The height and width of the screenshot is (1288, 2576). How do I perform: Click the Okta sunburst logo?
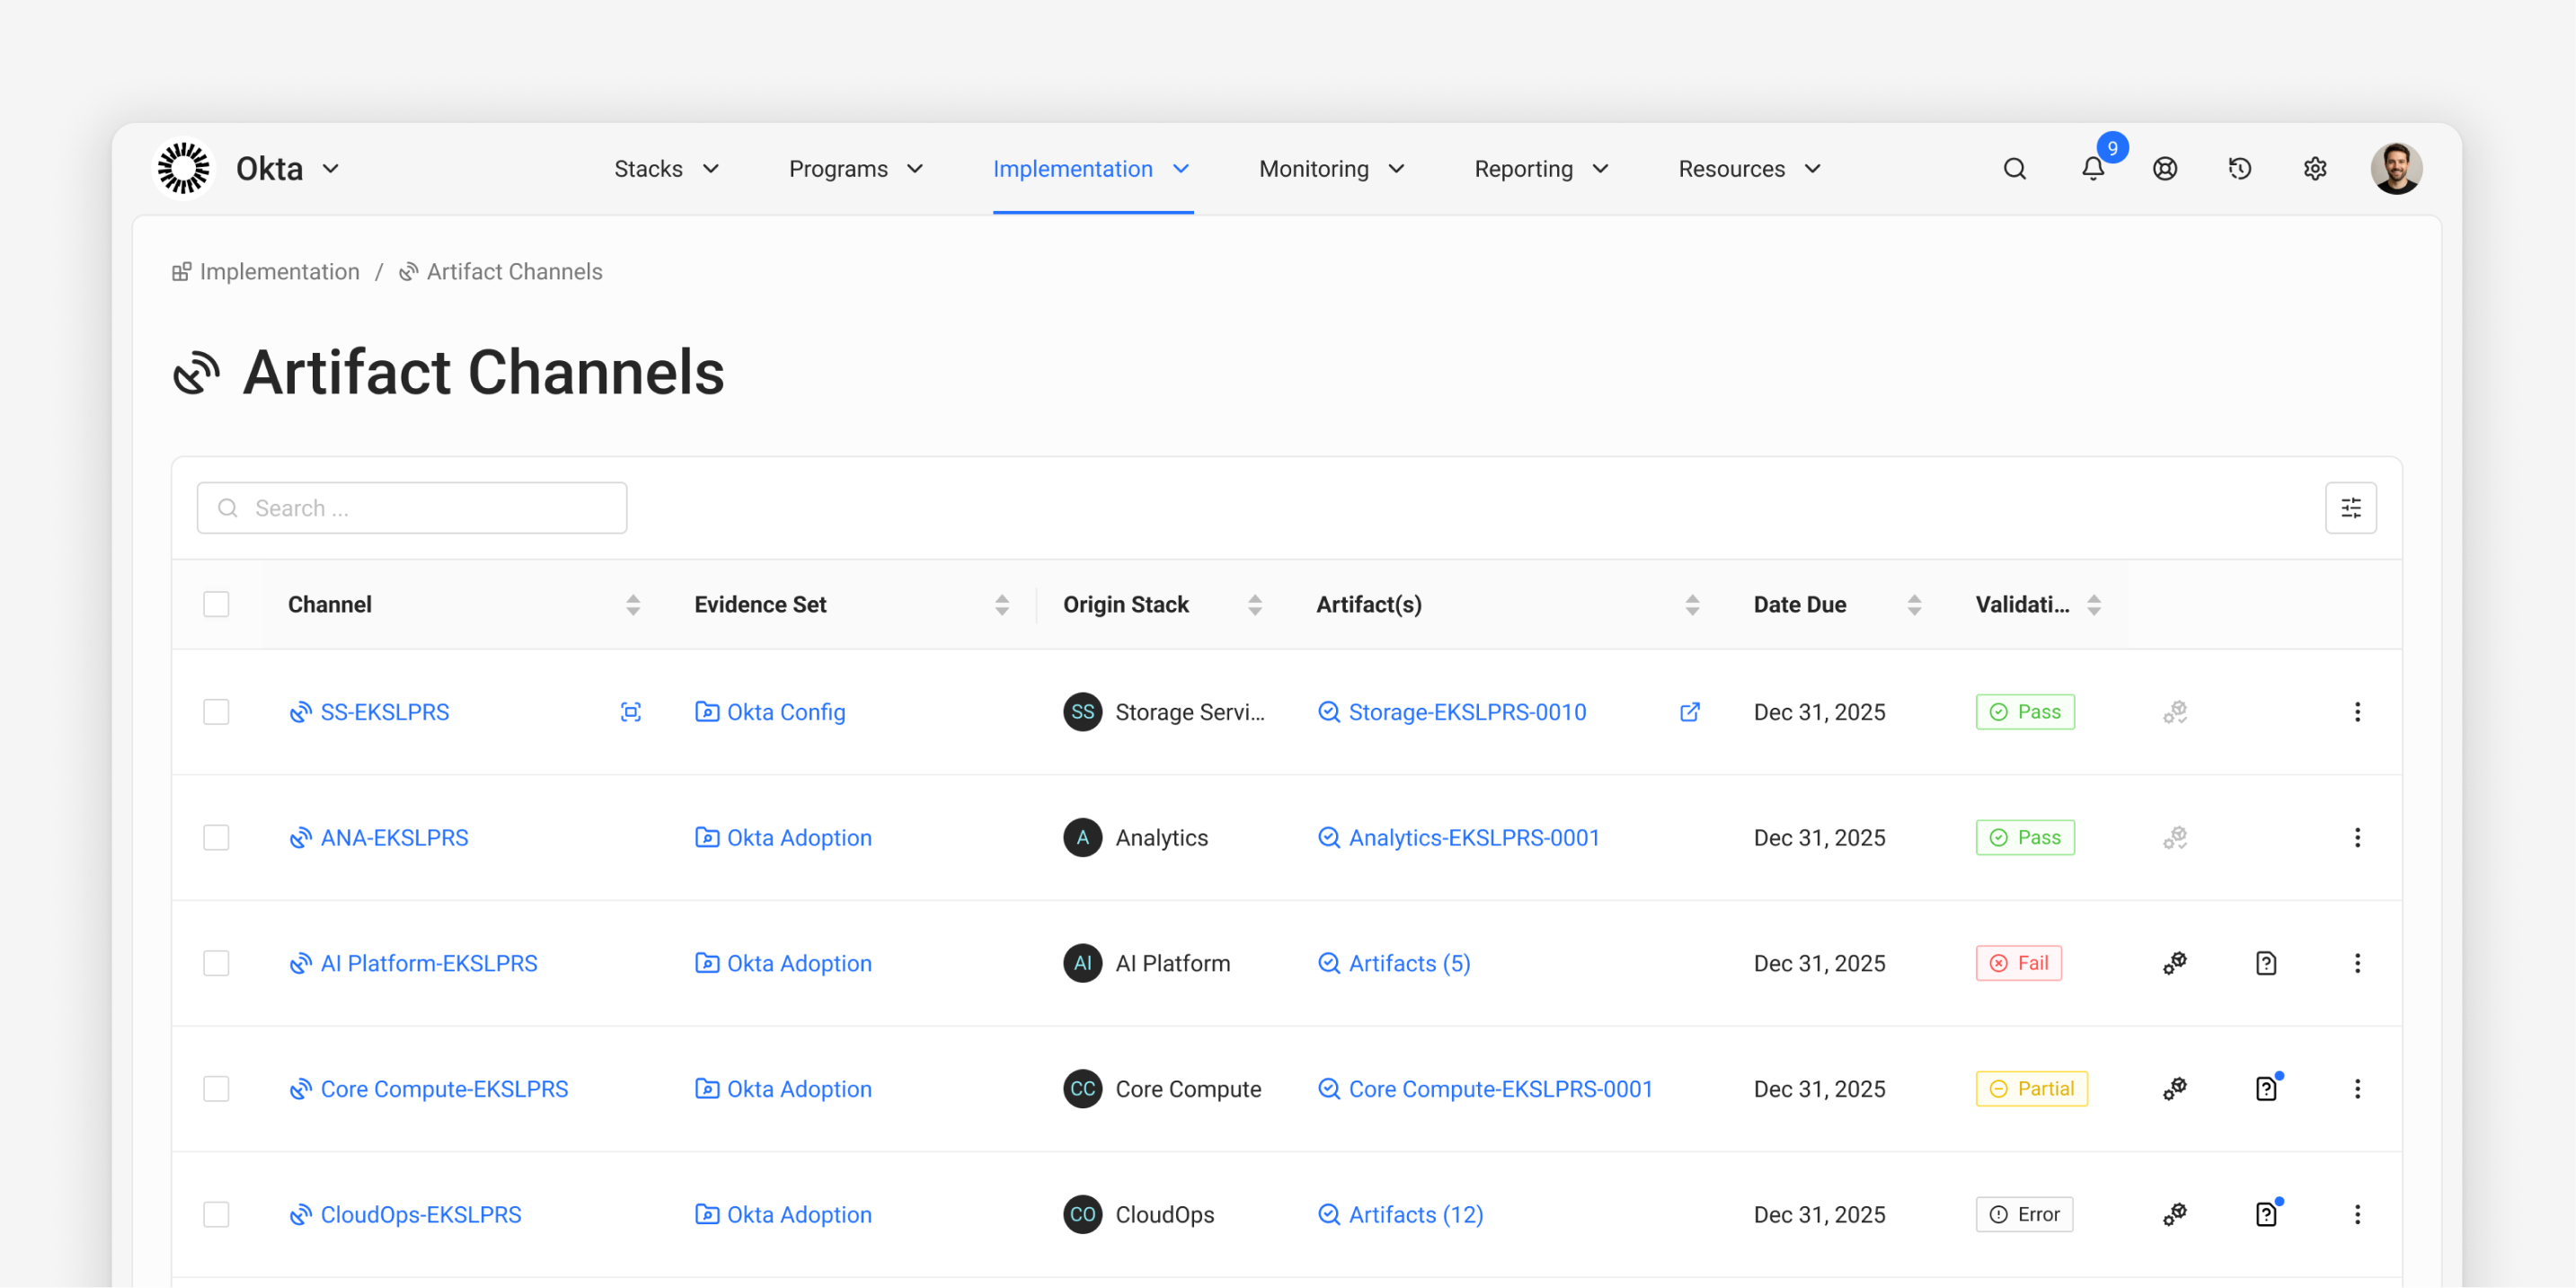[184, 168]
